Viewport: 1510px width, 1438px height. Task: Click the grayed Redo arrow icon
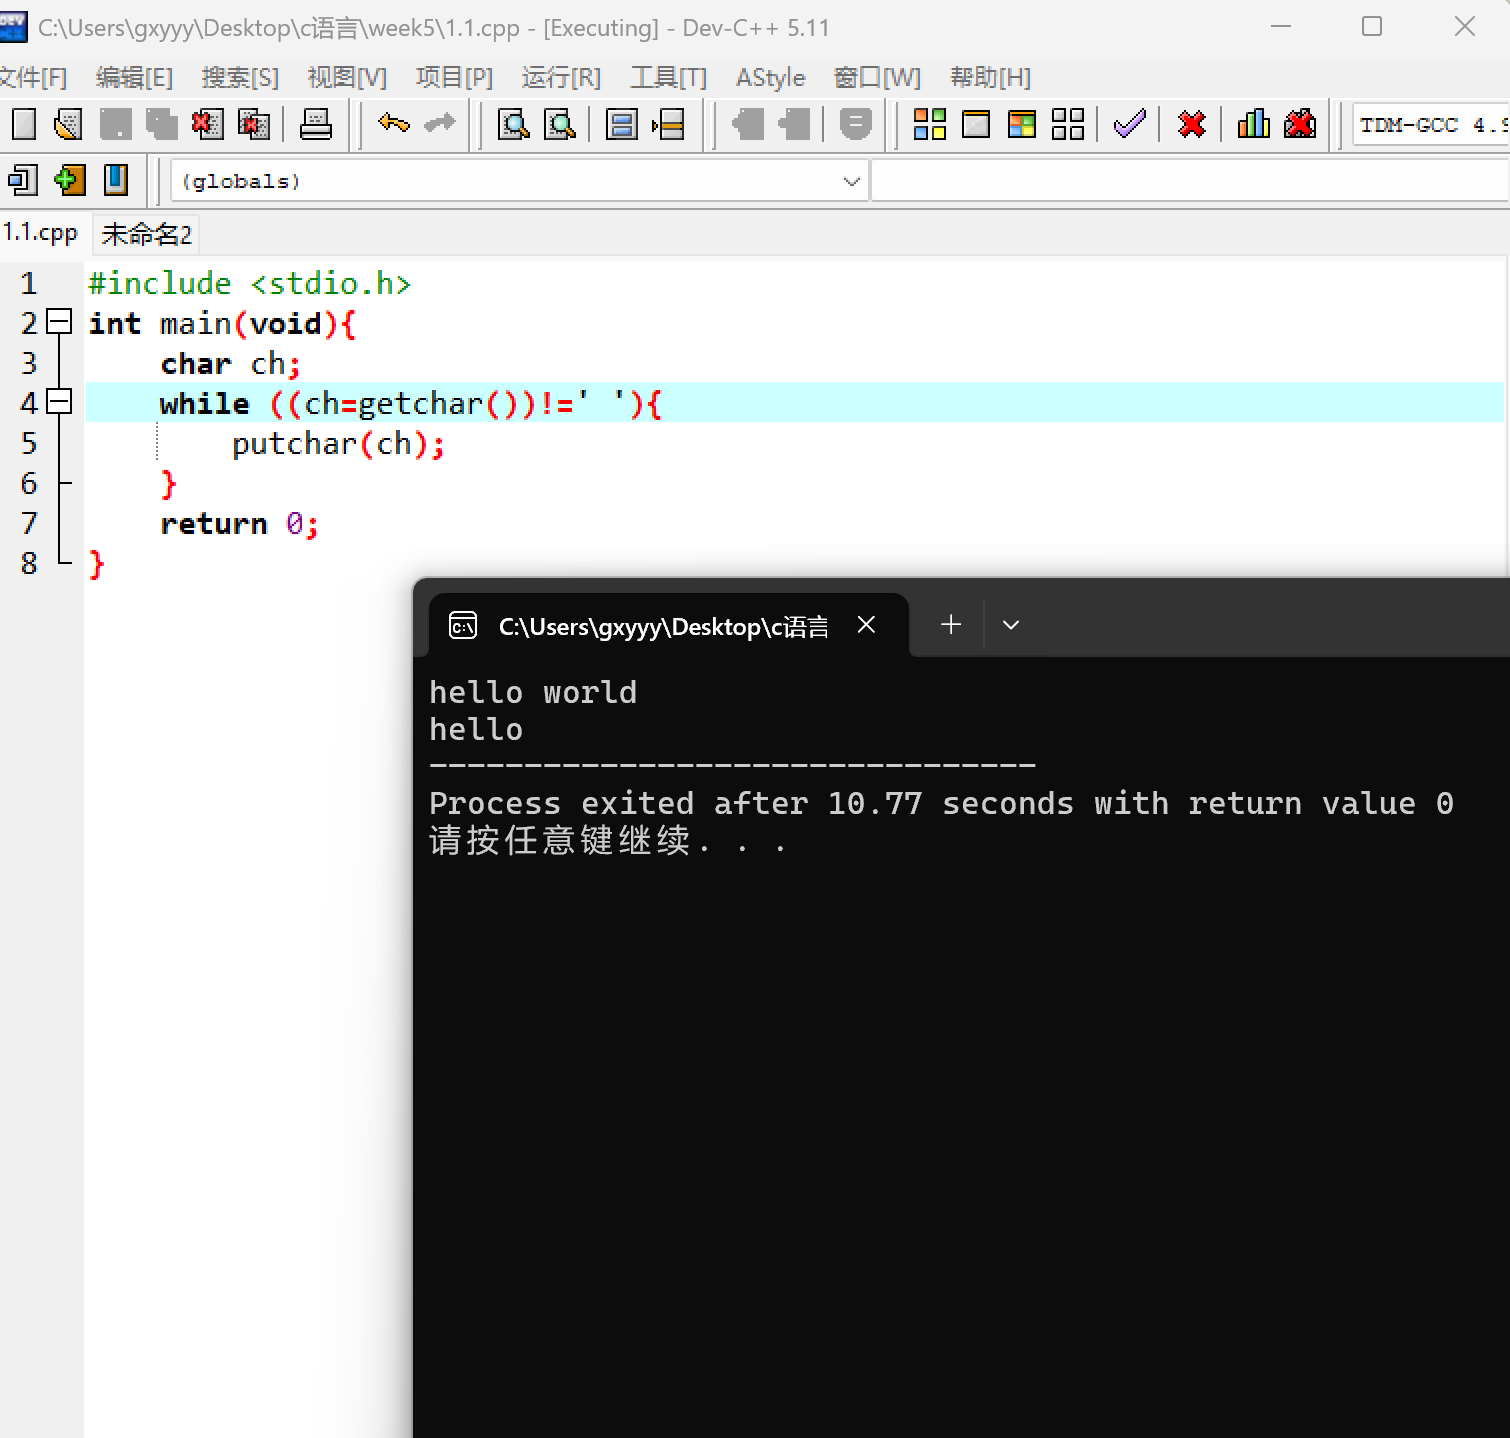(x=440, y=124)
